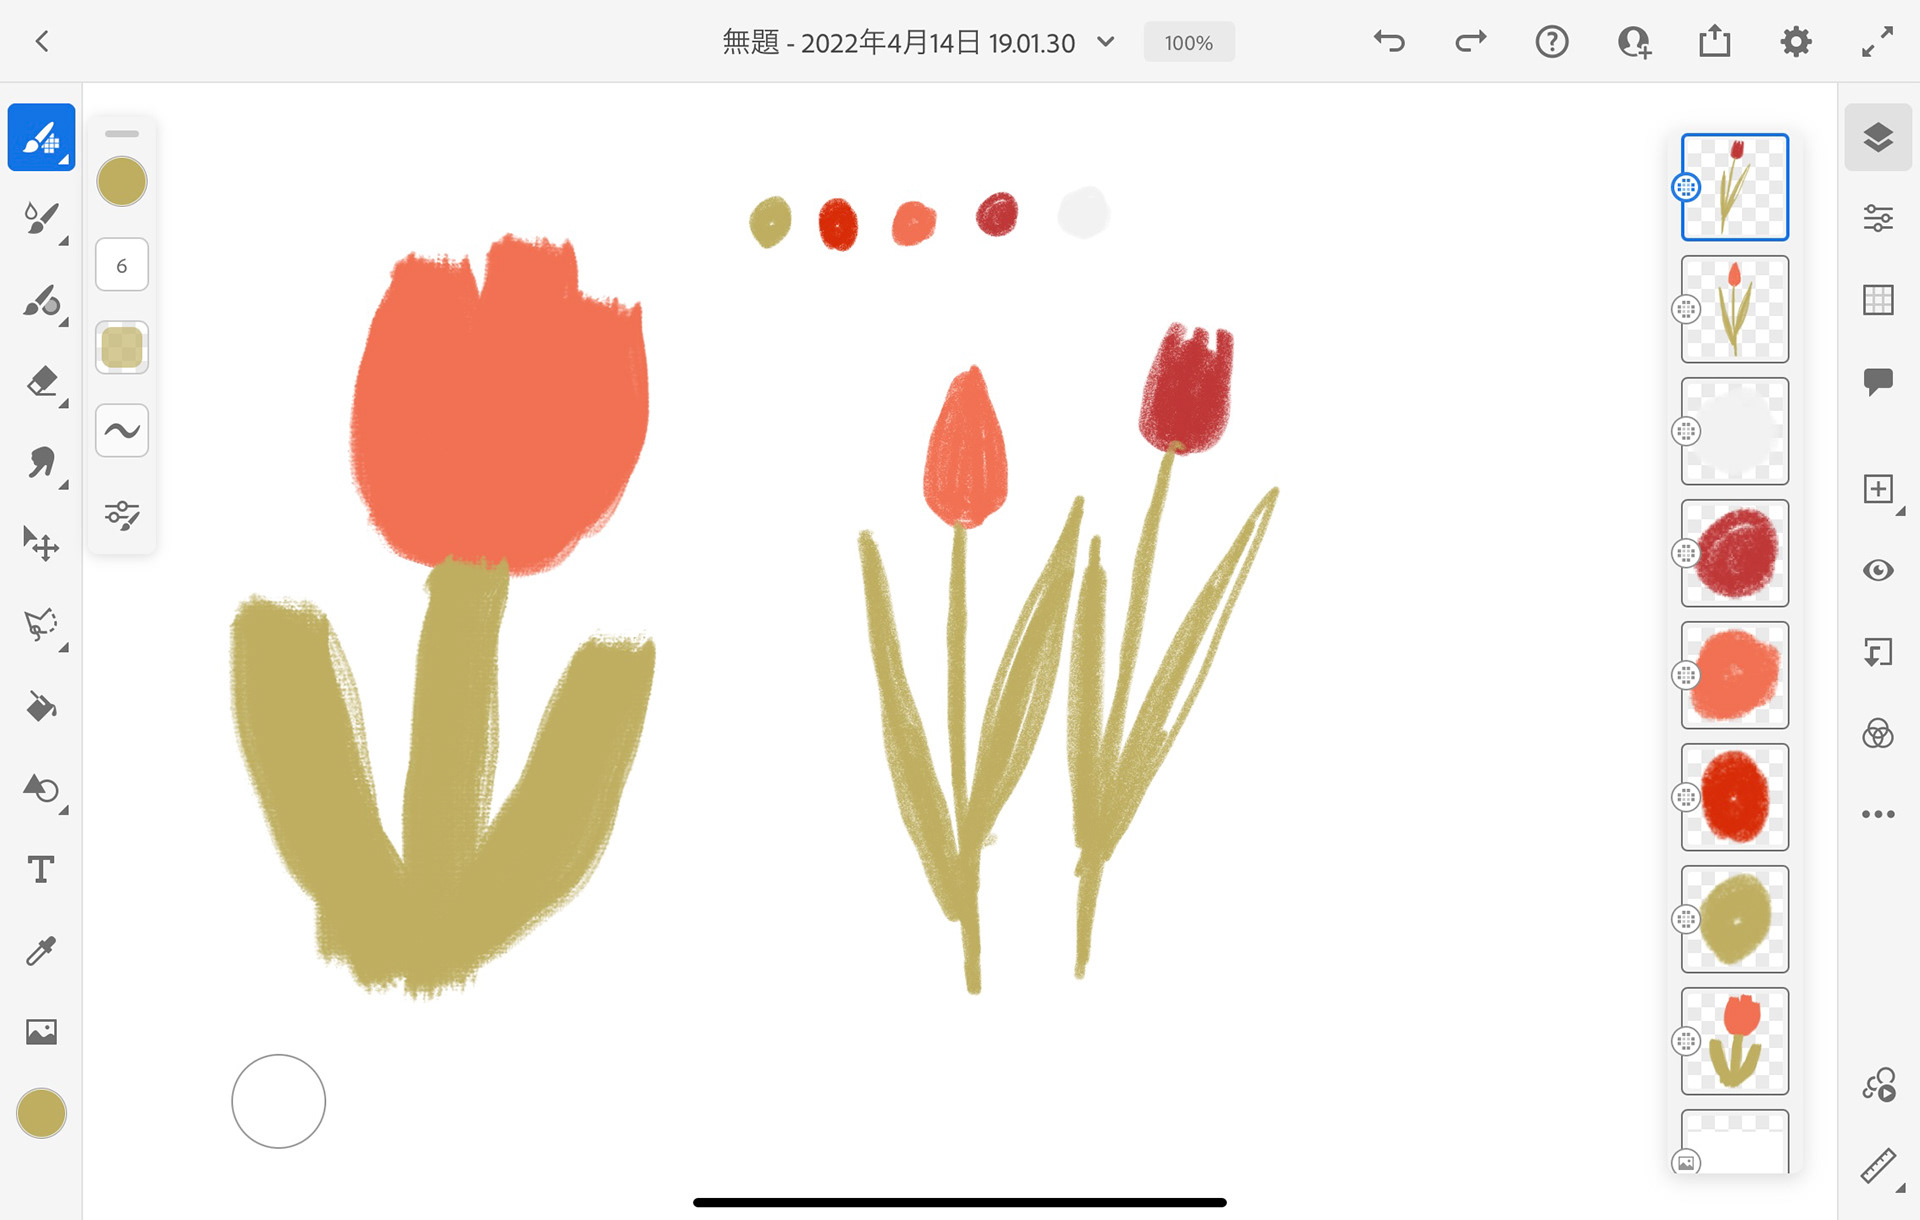This screenshot has height=1220, width=1920.
Task: Select the Eraser tool
Action: click(x=42, y=382)
